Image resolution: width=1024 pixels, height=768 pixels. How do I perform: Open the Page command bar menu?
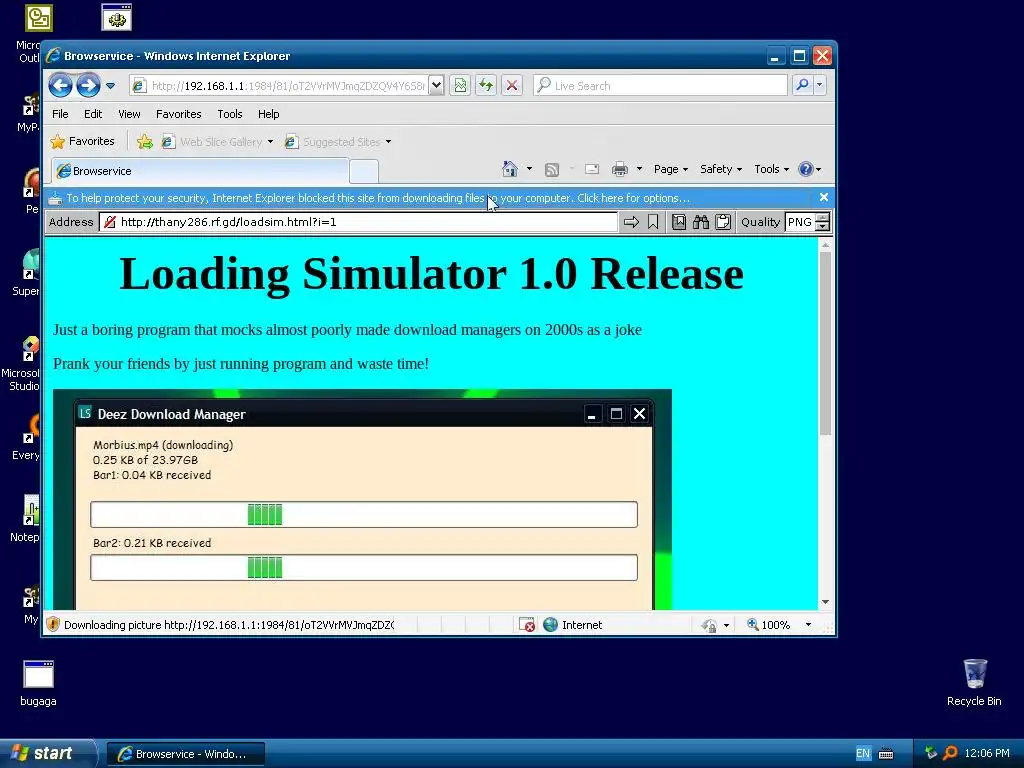(x=671, y=170)
